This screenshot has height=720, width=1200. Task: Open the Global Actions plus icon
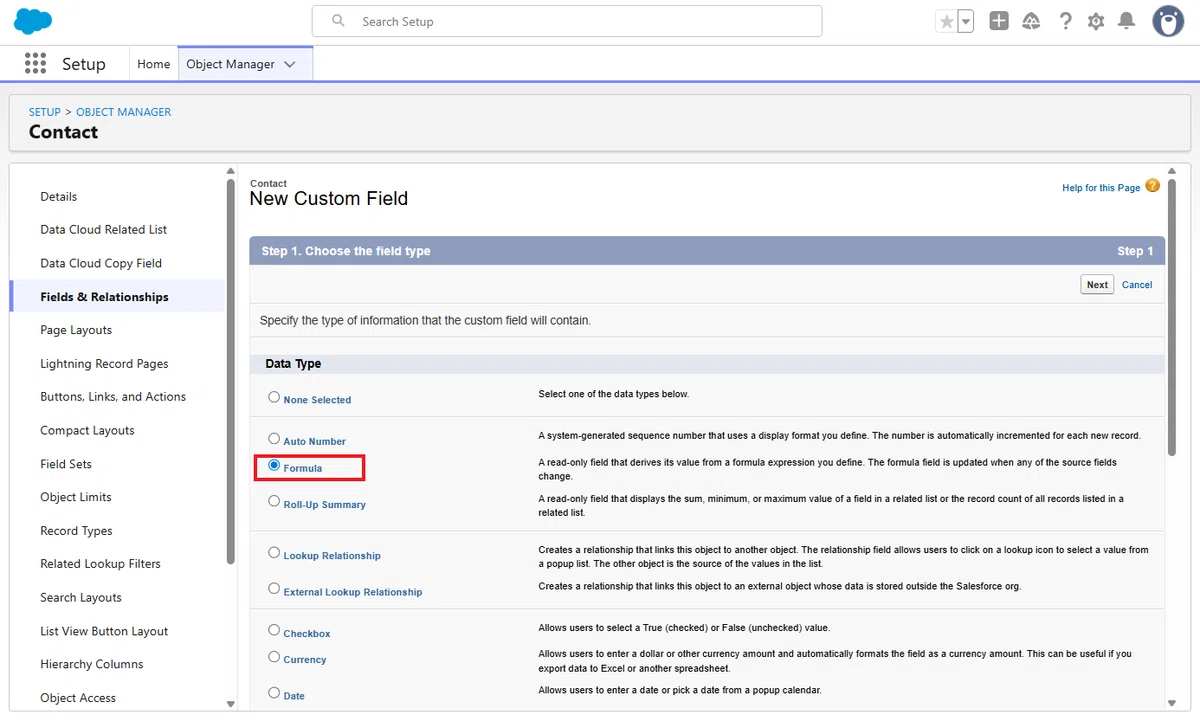(x=999, y=21)
